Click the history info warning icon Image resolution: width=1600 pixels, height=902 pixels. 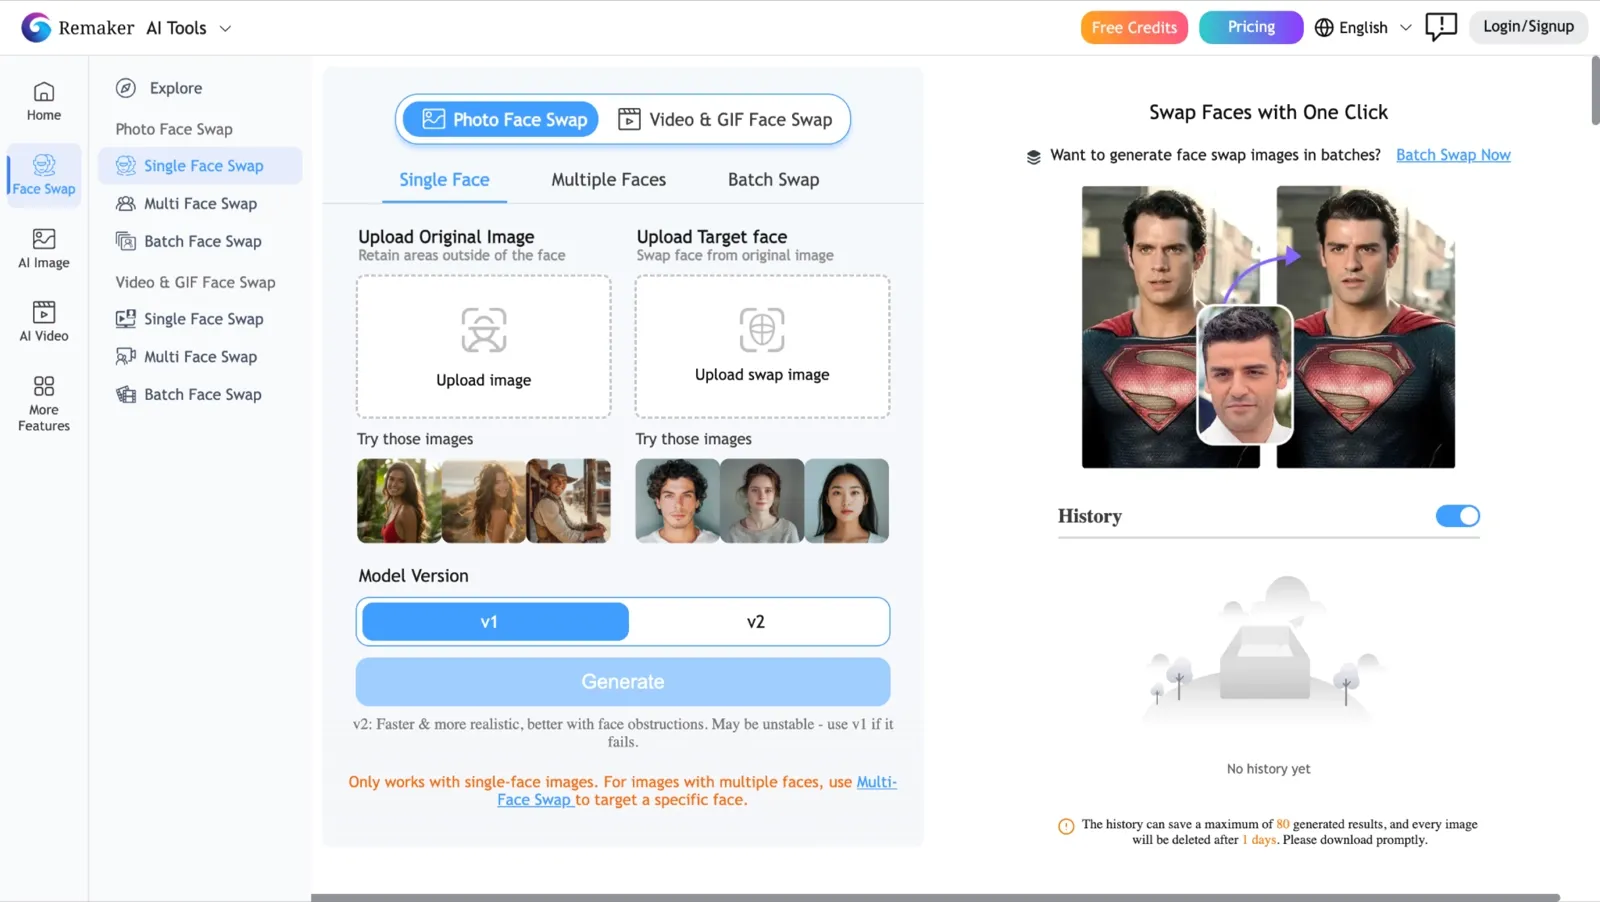point(1066,826)
